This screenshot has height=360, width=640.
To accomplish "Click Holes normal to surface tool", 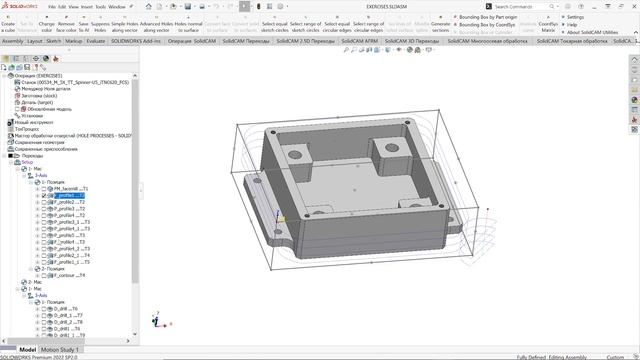I will coord(189,25).
